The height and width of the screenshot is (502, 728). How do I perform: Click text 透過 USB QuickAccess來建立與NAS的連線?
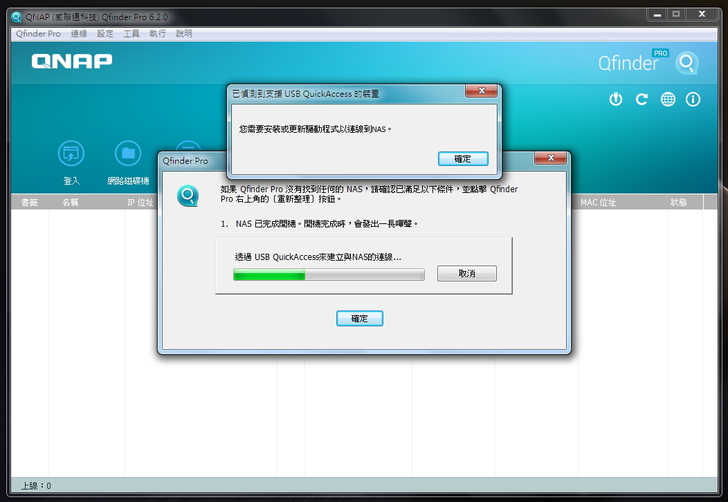[x=318, y=257]
